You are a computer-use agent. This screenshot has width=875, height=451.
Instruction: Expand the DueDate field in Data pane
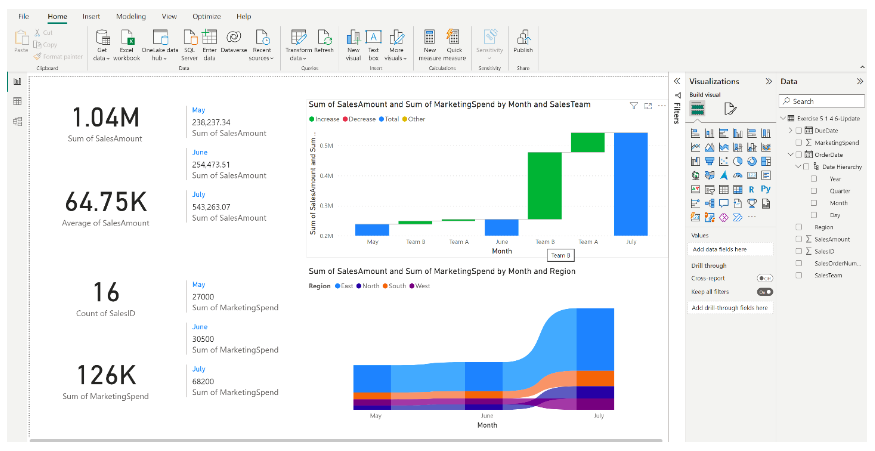790,130
